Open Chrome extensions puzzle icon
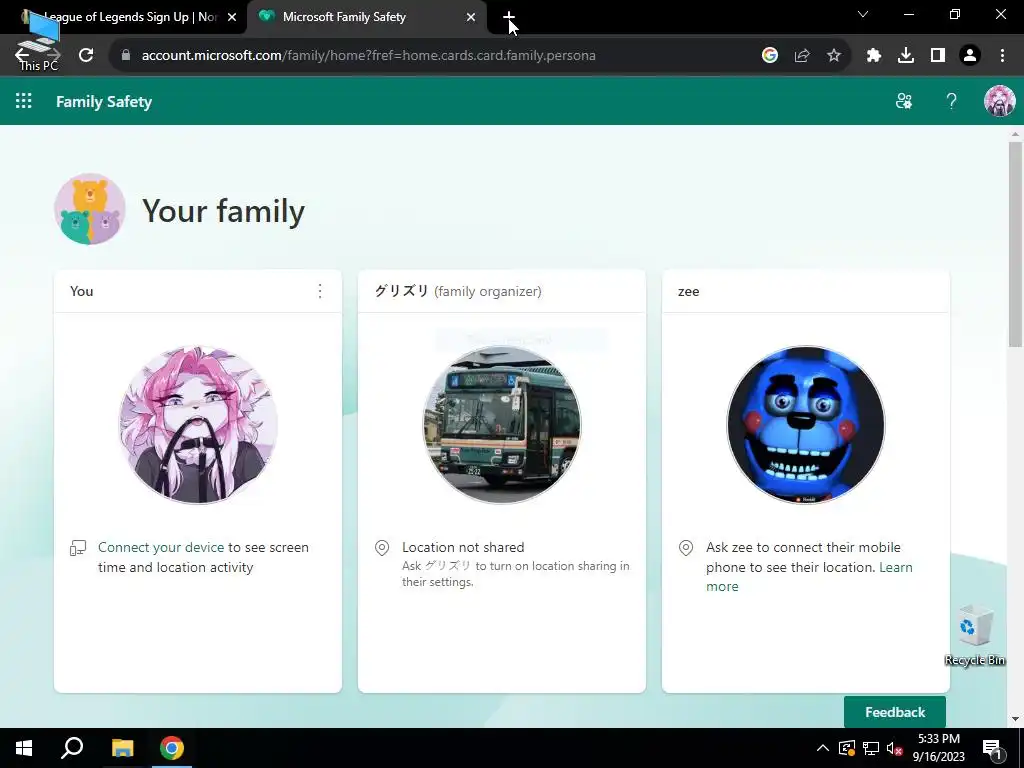 [874, 56]
